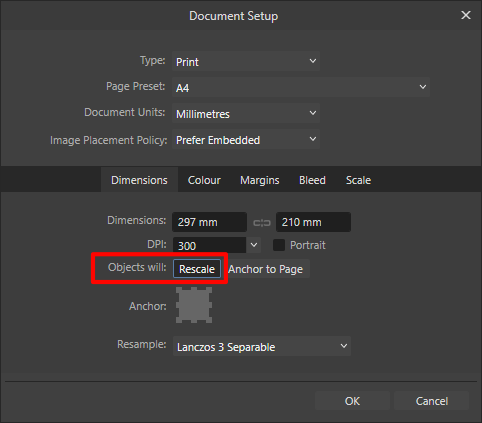Switch to the Colour tab
Screen dimensions: 482x423
(204, 180)
